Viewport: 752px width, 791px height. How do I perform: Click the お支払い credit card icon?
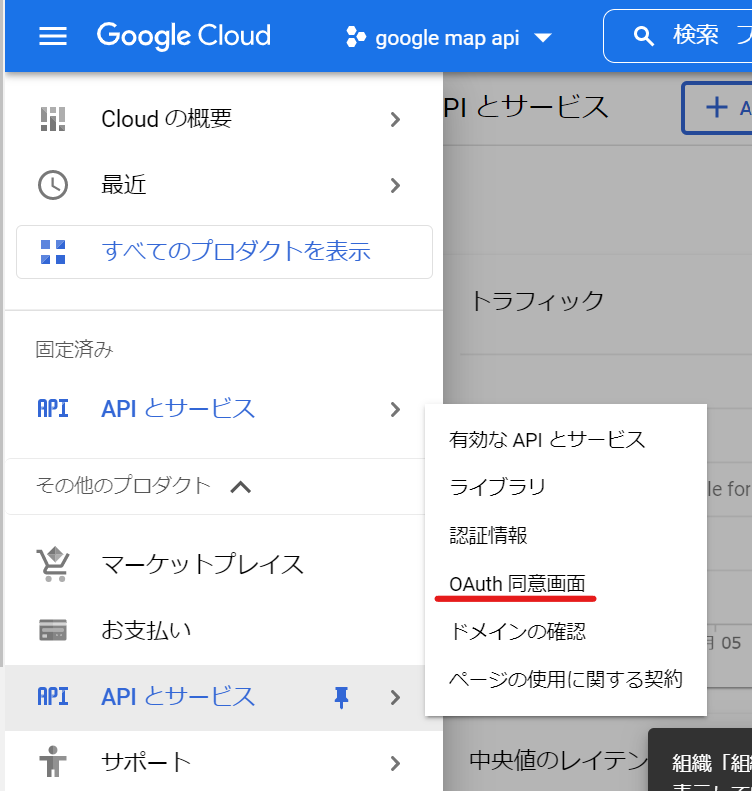(x=53, y=630)
